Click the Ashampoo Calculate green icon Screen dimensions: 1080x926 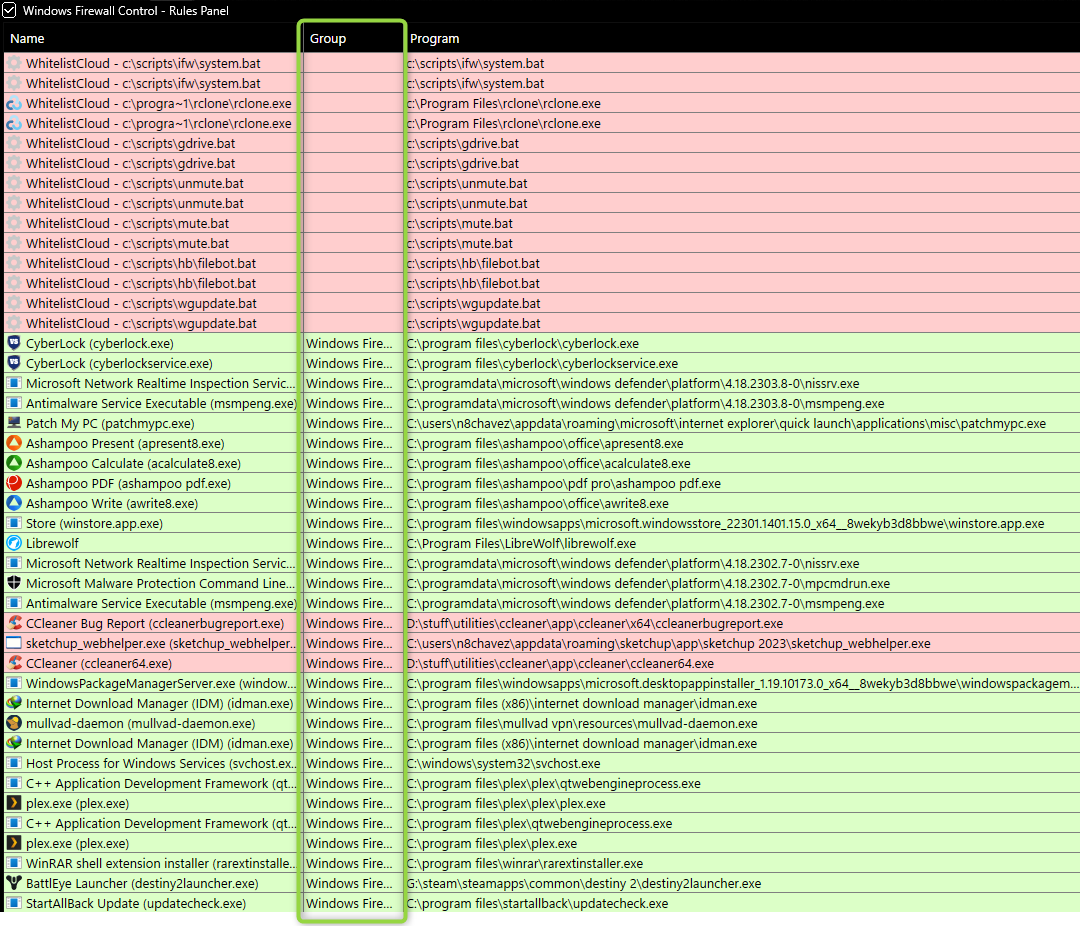pyautogui.click(x=14, y=463)
